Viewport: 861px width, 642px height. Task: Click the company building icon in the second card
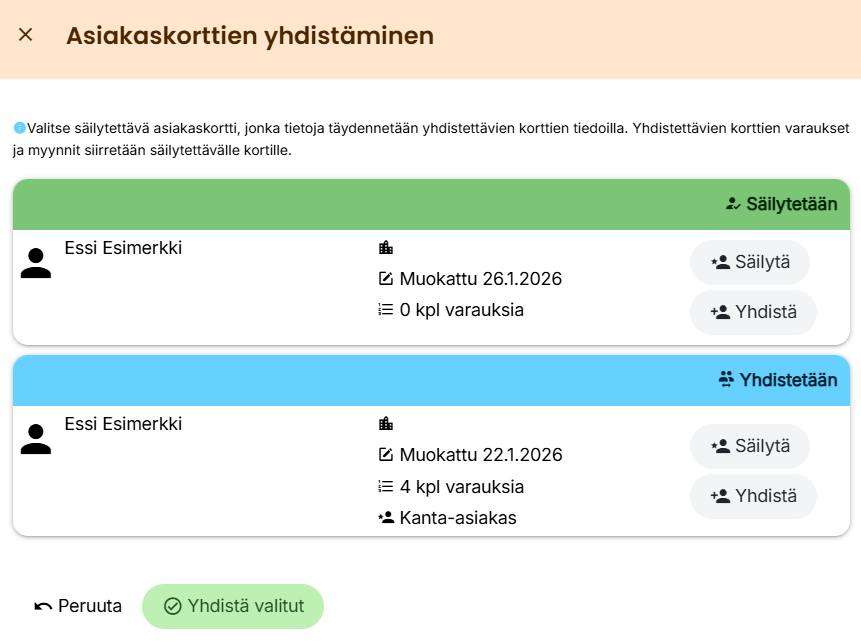pos(386,424)
